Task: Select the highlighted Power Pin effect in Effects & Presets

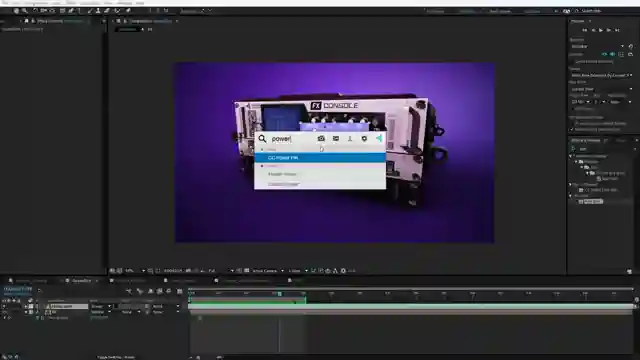Action: coord(592,201)
